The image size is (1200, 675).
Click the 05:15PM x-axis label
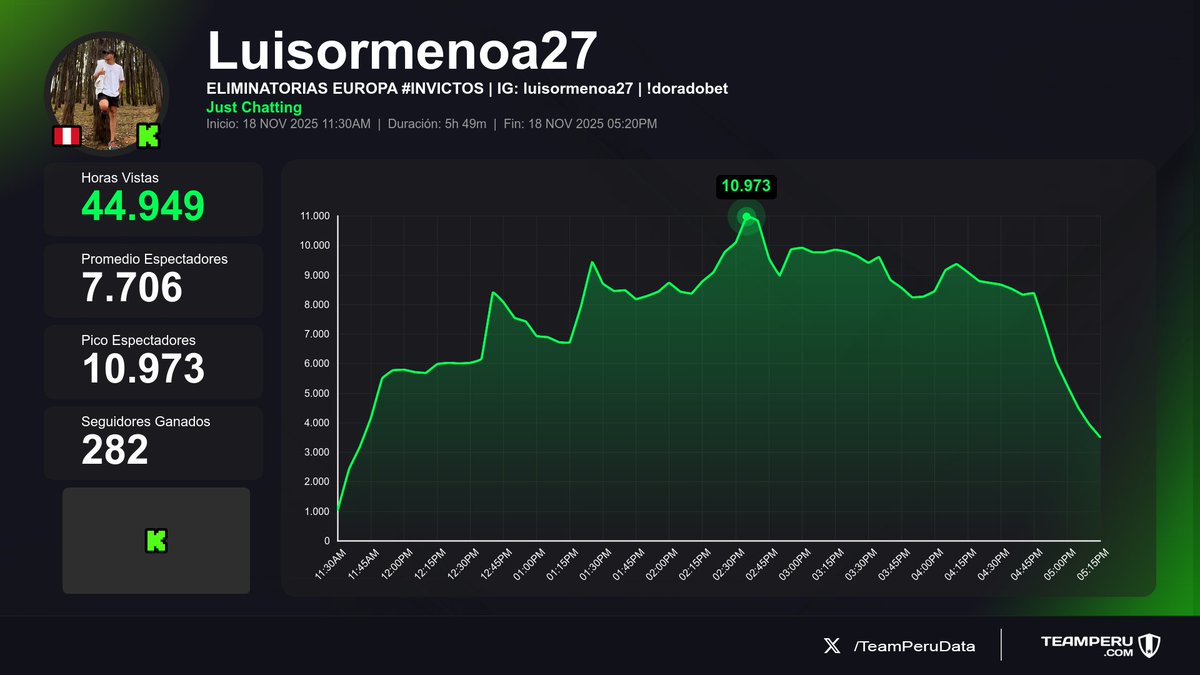(x=1094, y=563)
